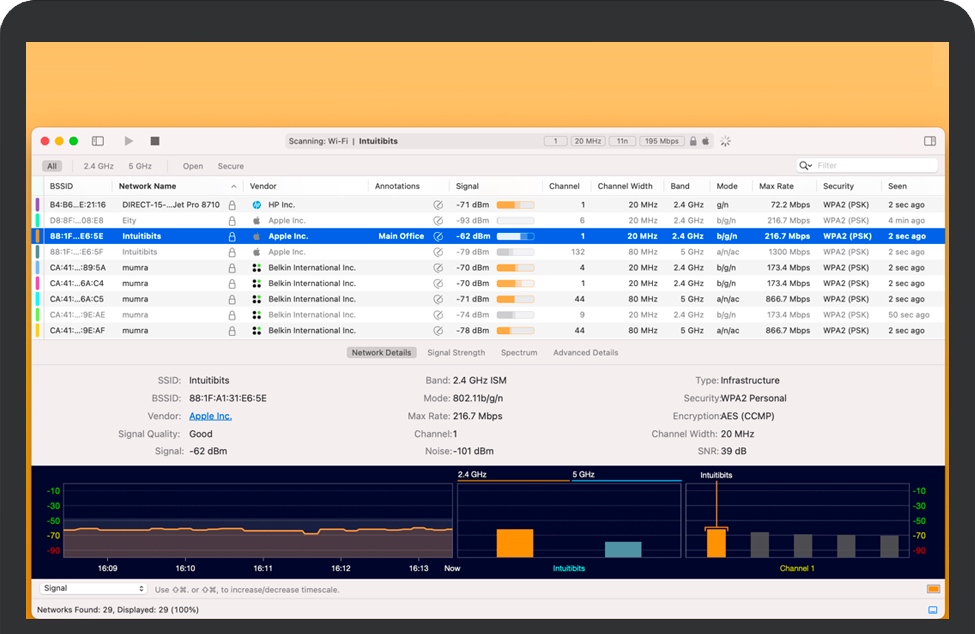Open the Apple Inc. vendor link
Viewport: 975px width, 634px height.
coord(210,416)
